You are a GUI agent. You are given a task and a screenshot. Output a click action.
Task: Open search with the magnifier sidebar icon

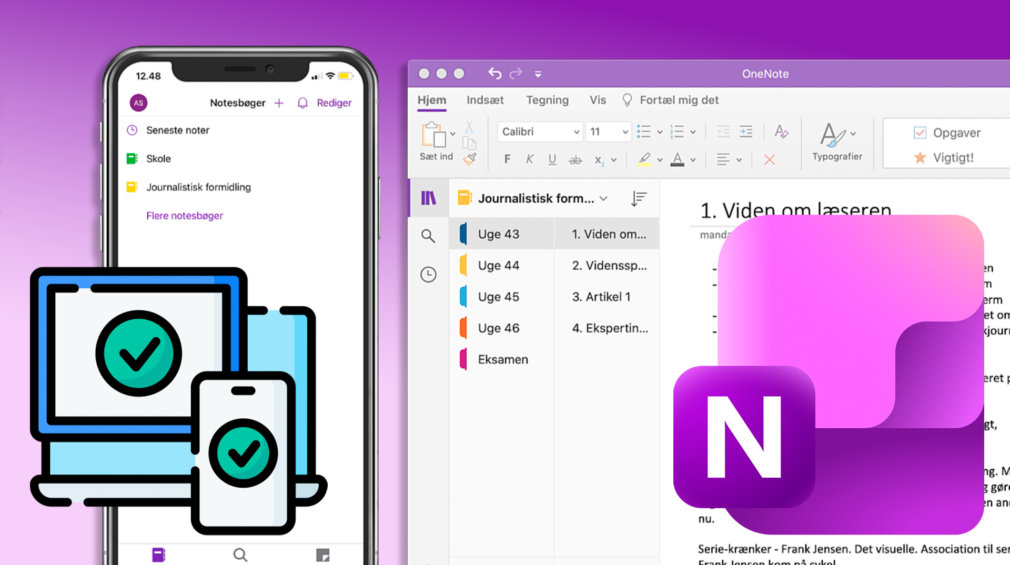click(x=428, y=236)
